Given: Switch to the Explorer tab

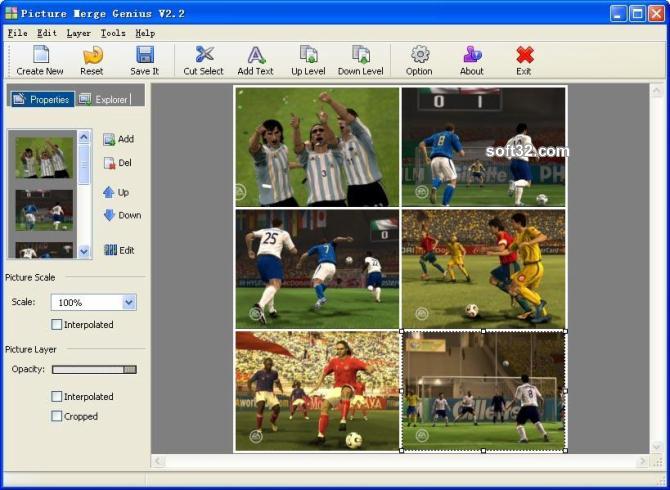Looking at the screenshot, I should click(104, 100).
